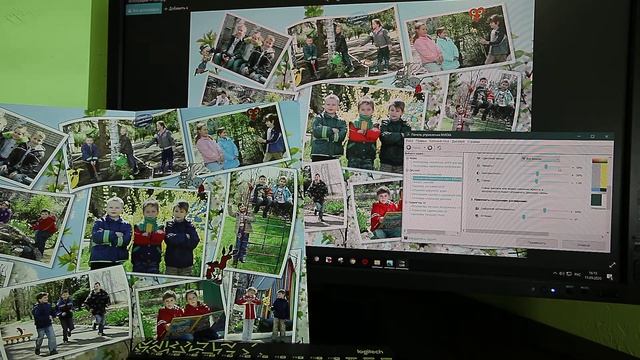640x360 pixels.
Task: Adjust the hue slider handle
Action: [524, 217]
